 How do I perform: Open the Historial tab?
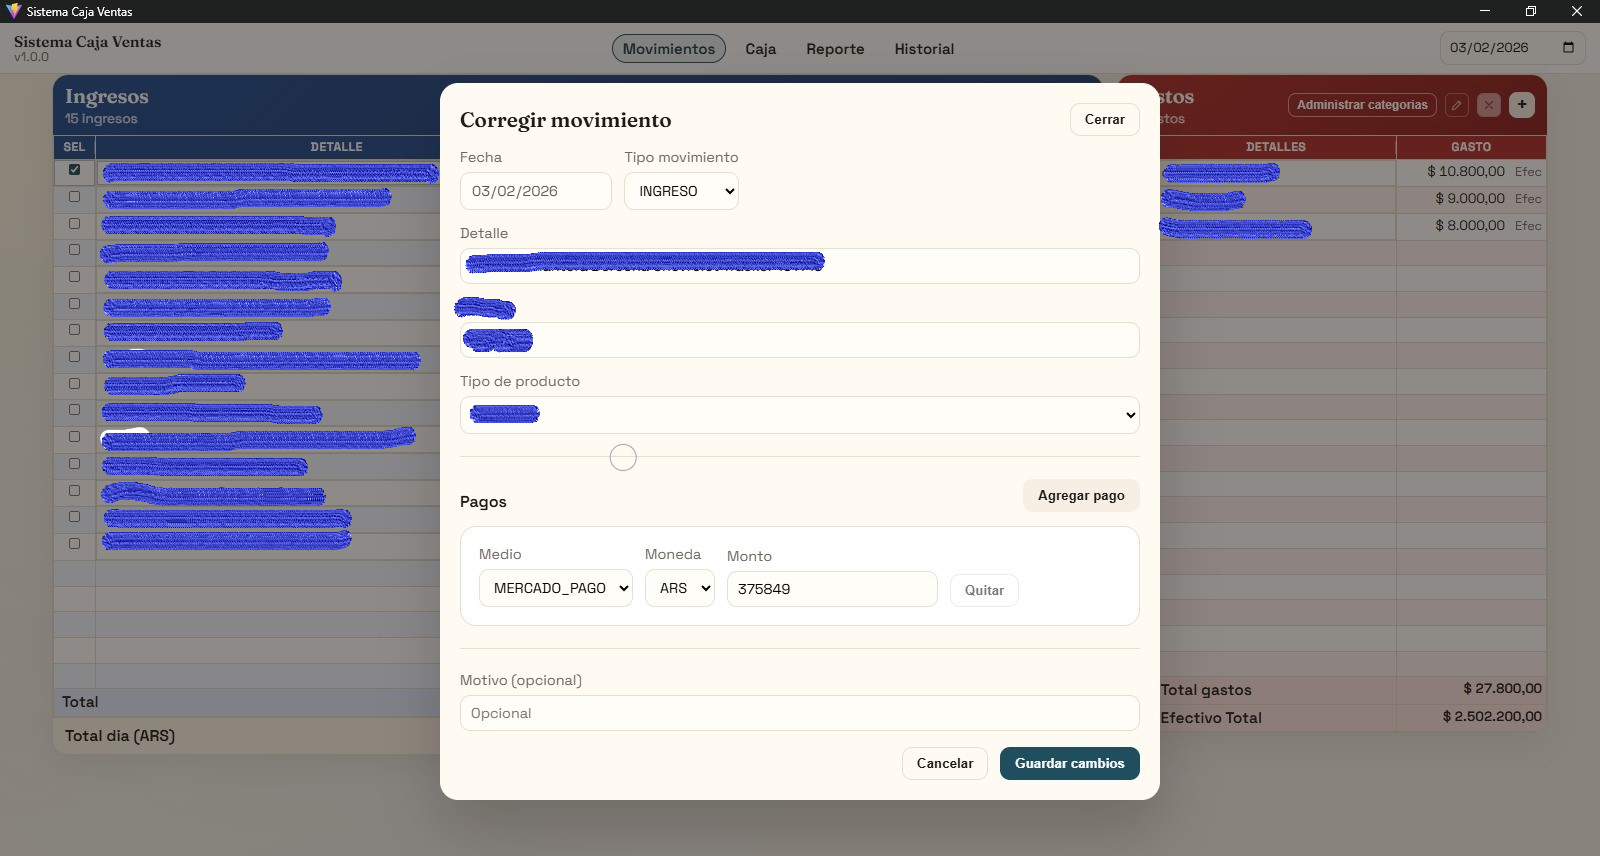point(924,49)
